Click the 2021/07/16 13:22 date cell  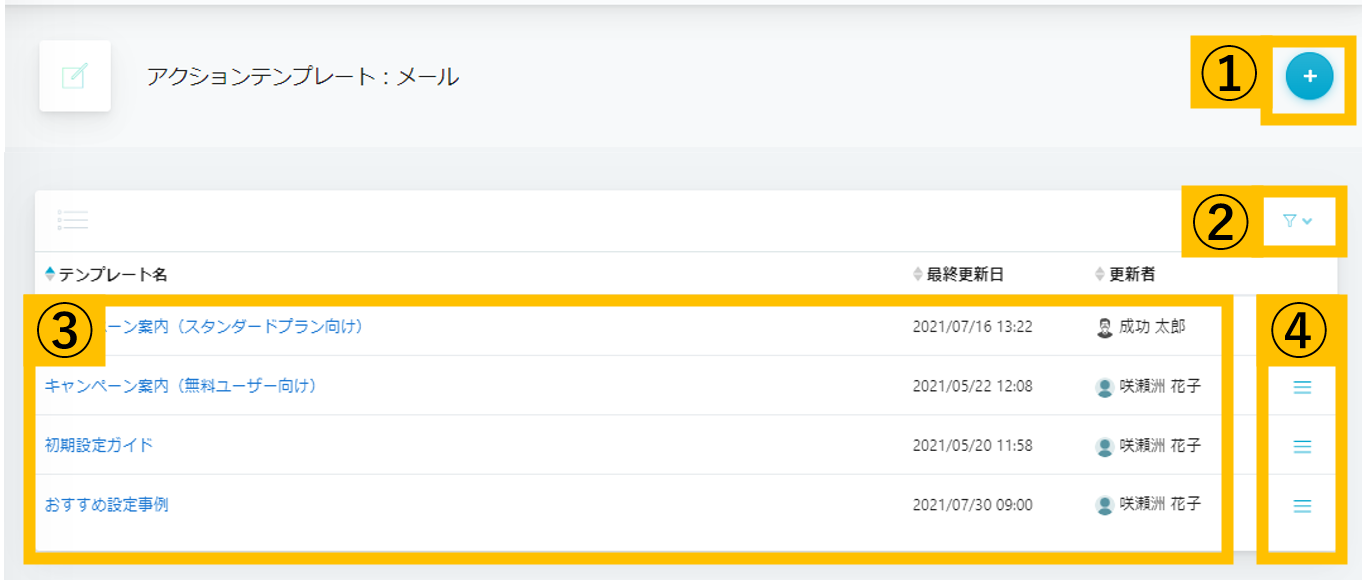pyautogui.click(x=973, y=327)
